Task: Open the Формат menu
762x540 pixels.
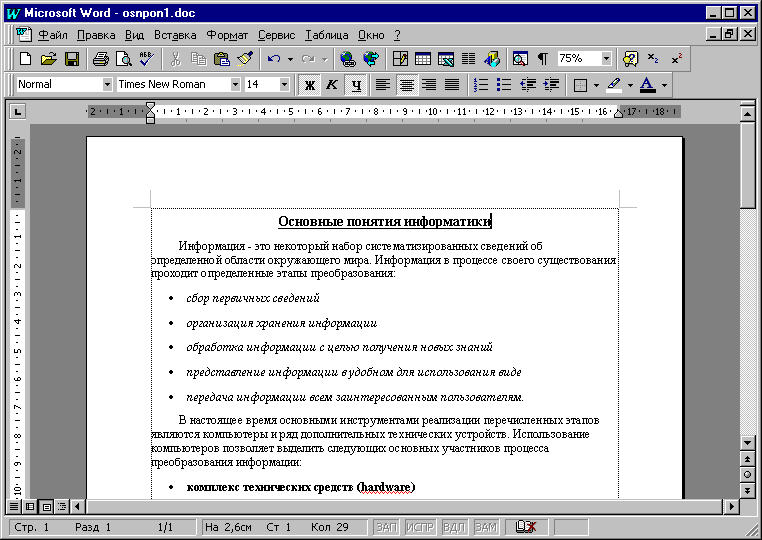Action: pos(225,35)
